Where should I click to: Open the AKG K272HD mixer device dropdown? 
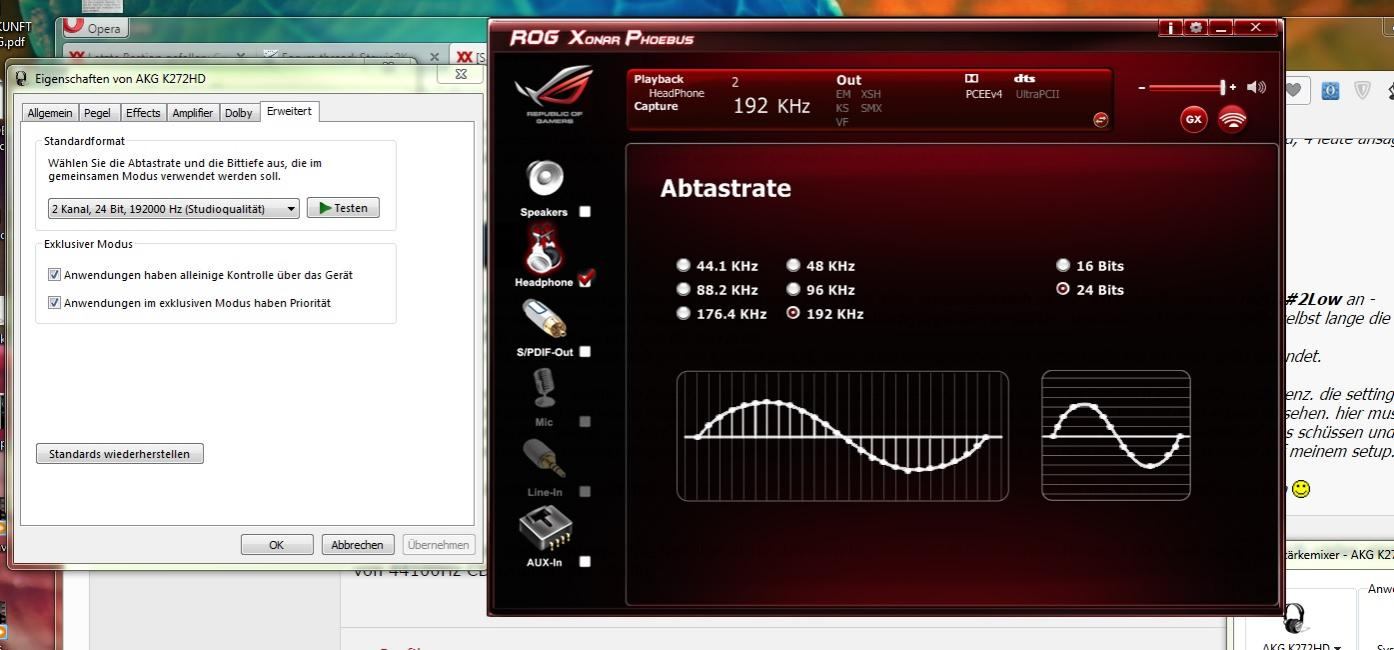click(x=1301, y=646)
